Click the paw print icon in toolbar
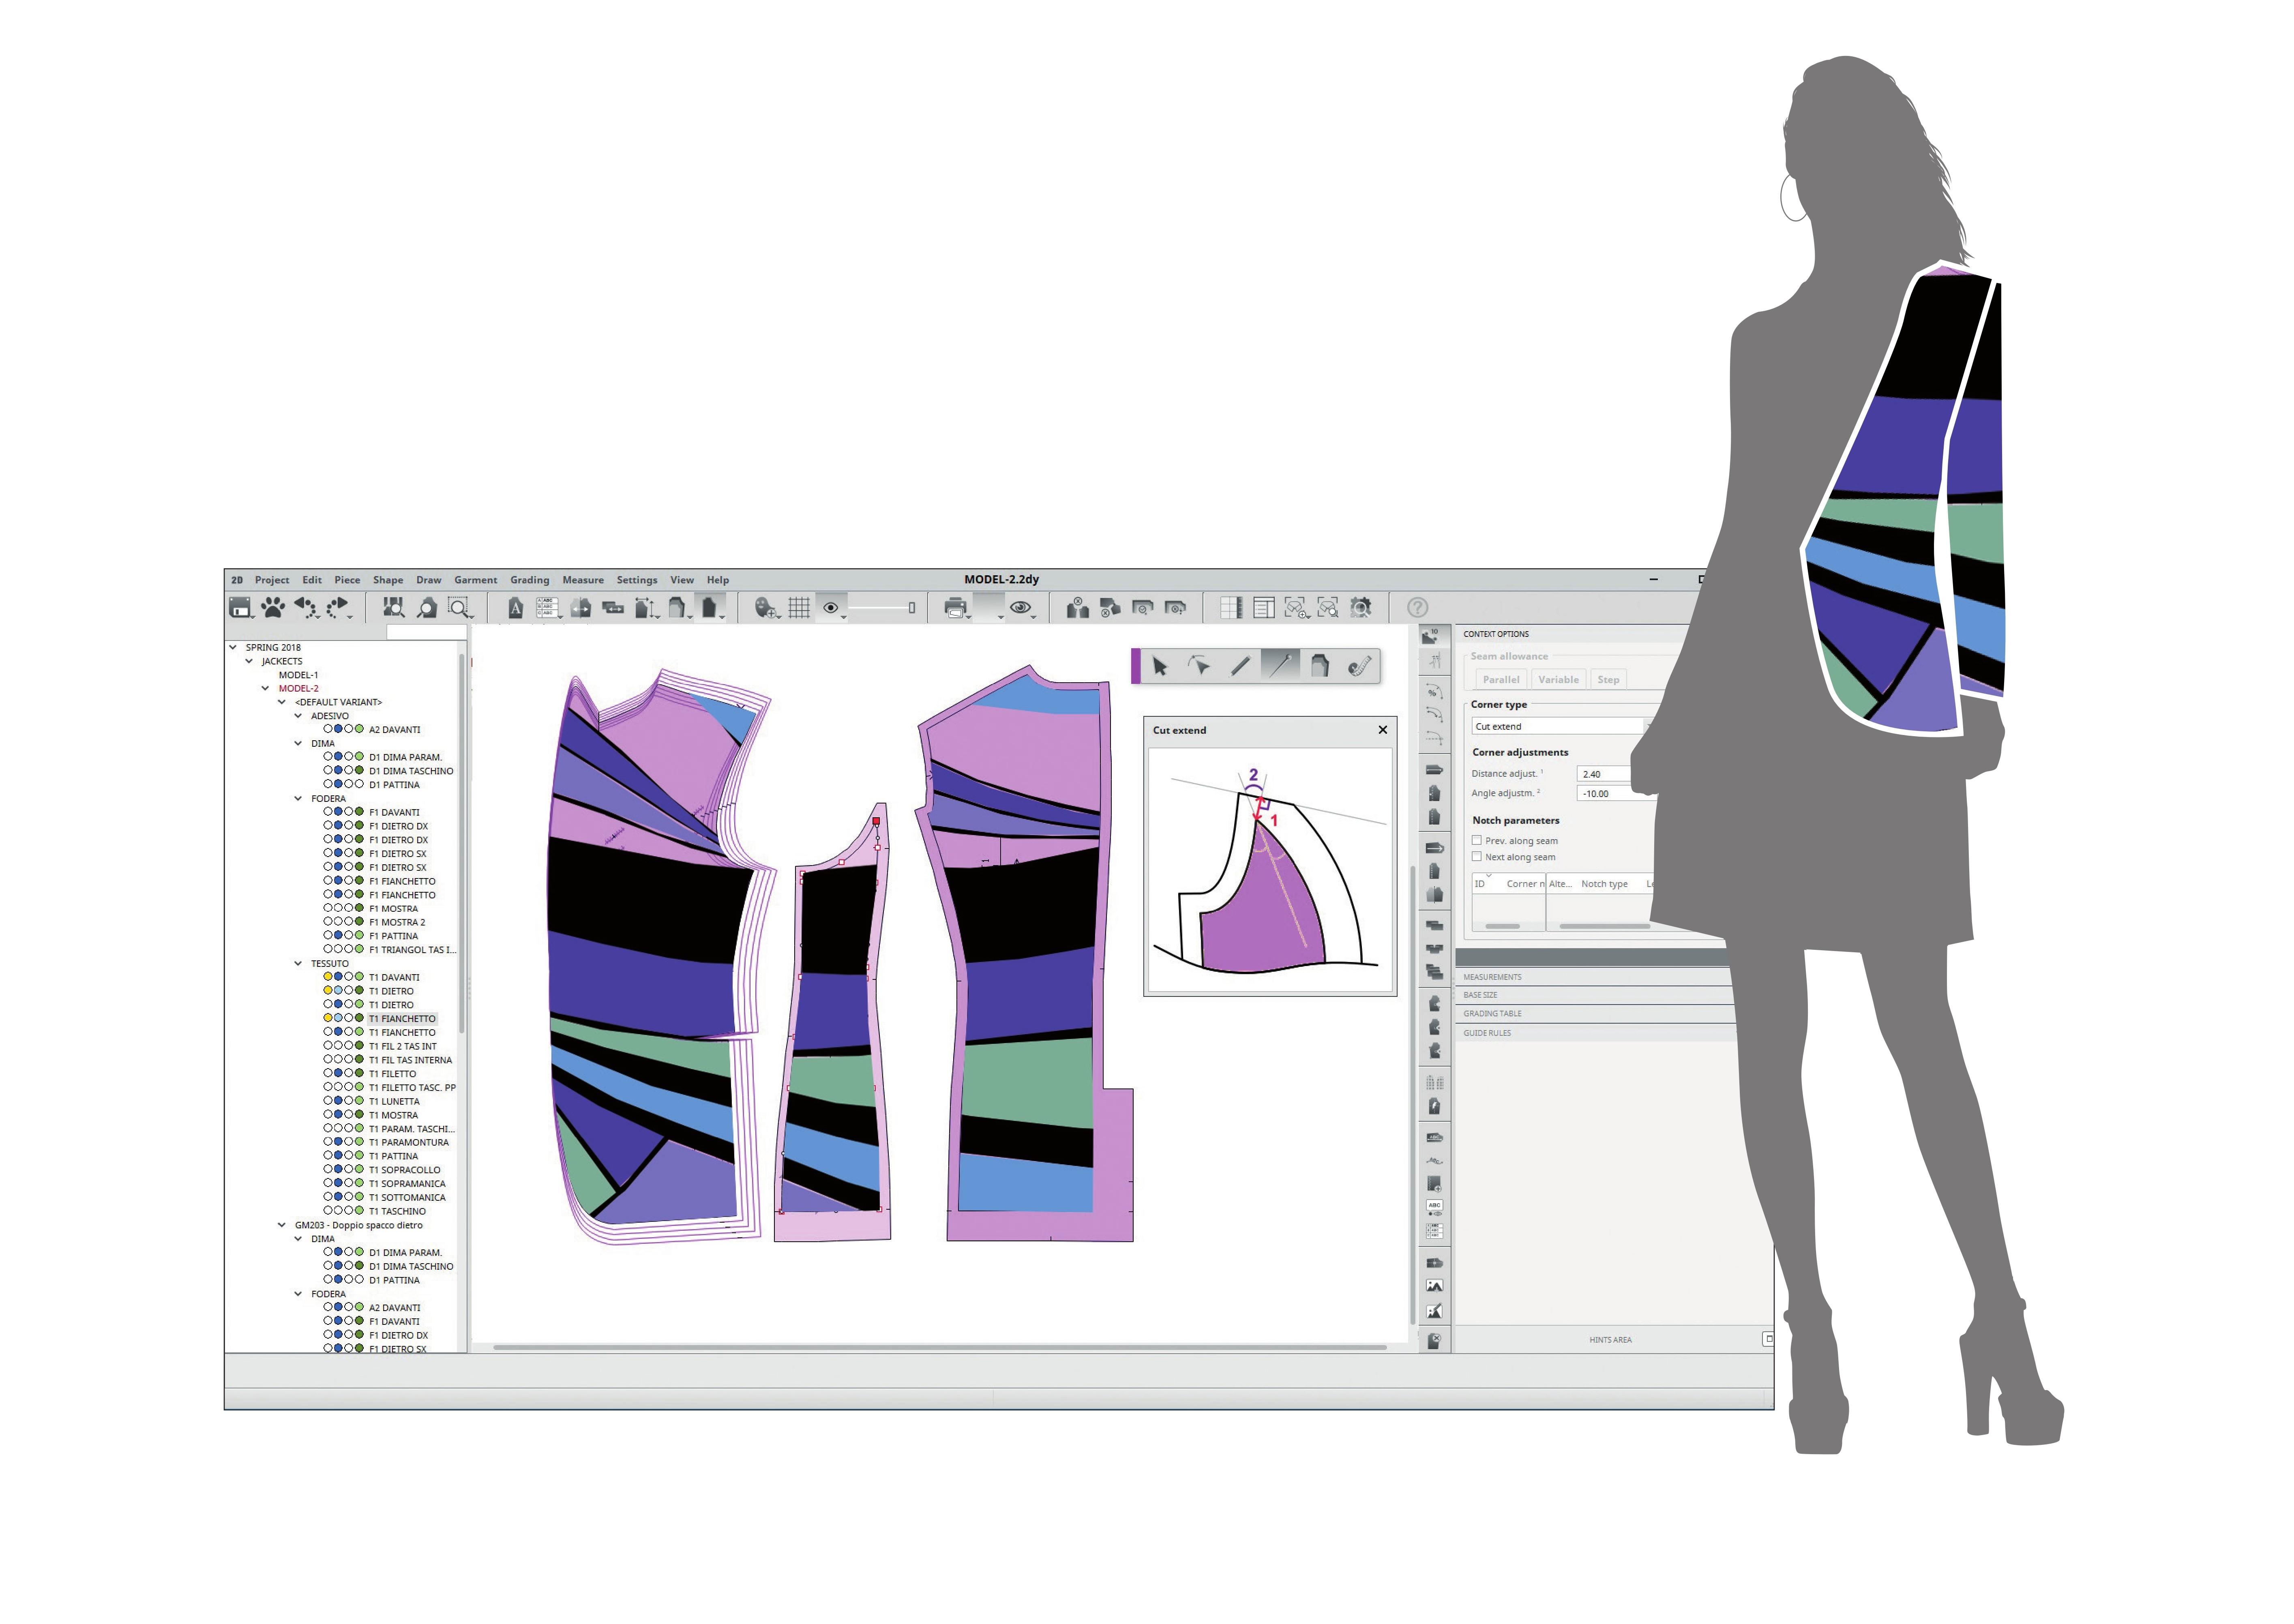Viewport: 2294px width, 1624px height. tap(273, 607)
